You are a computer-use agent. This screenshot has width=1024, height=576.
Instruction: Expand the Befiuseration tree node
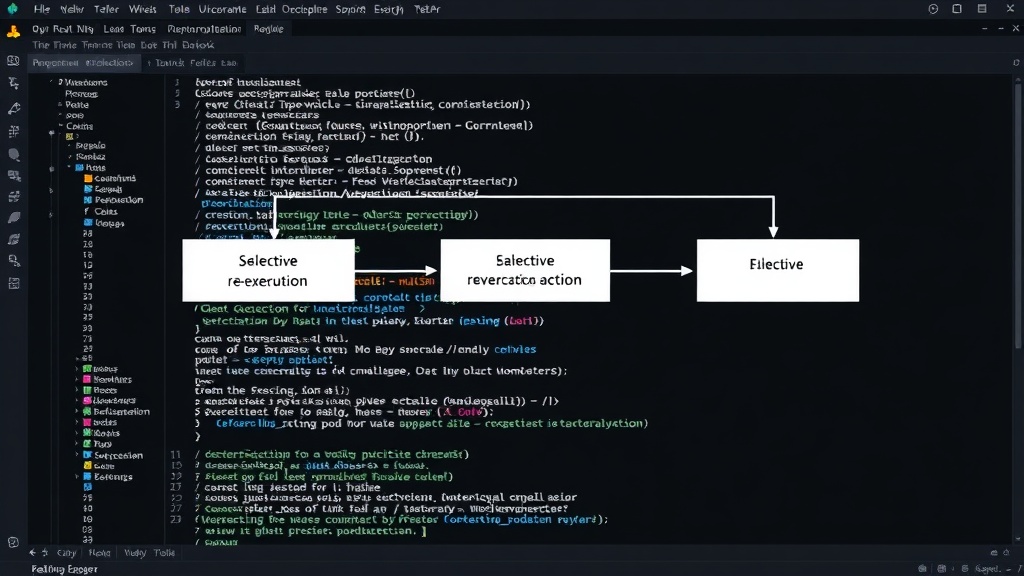77,411
